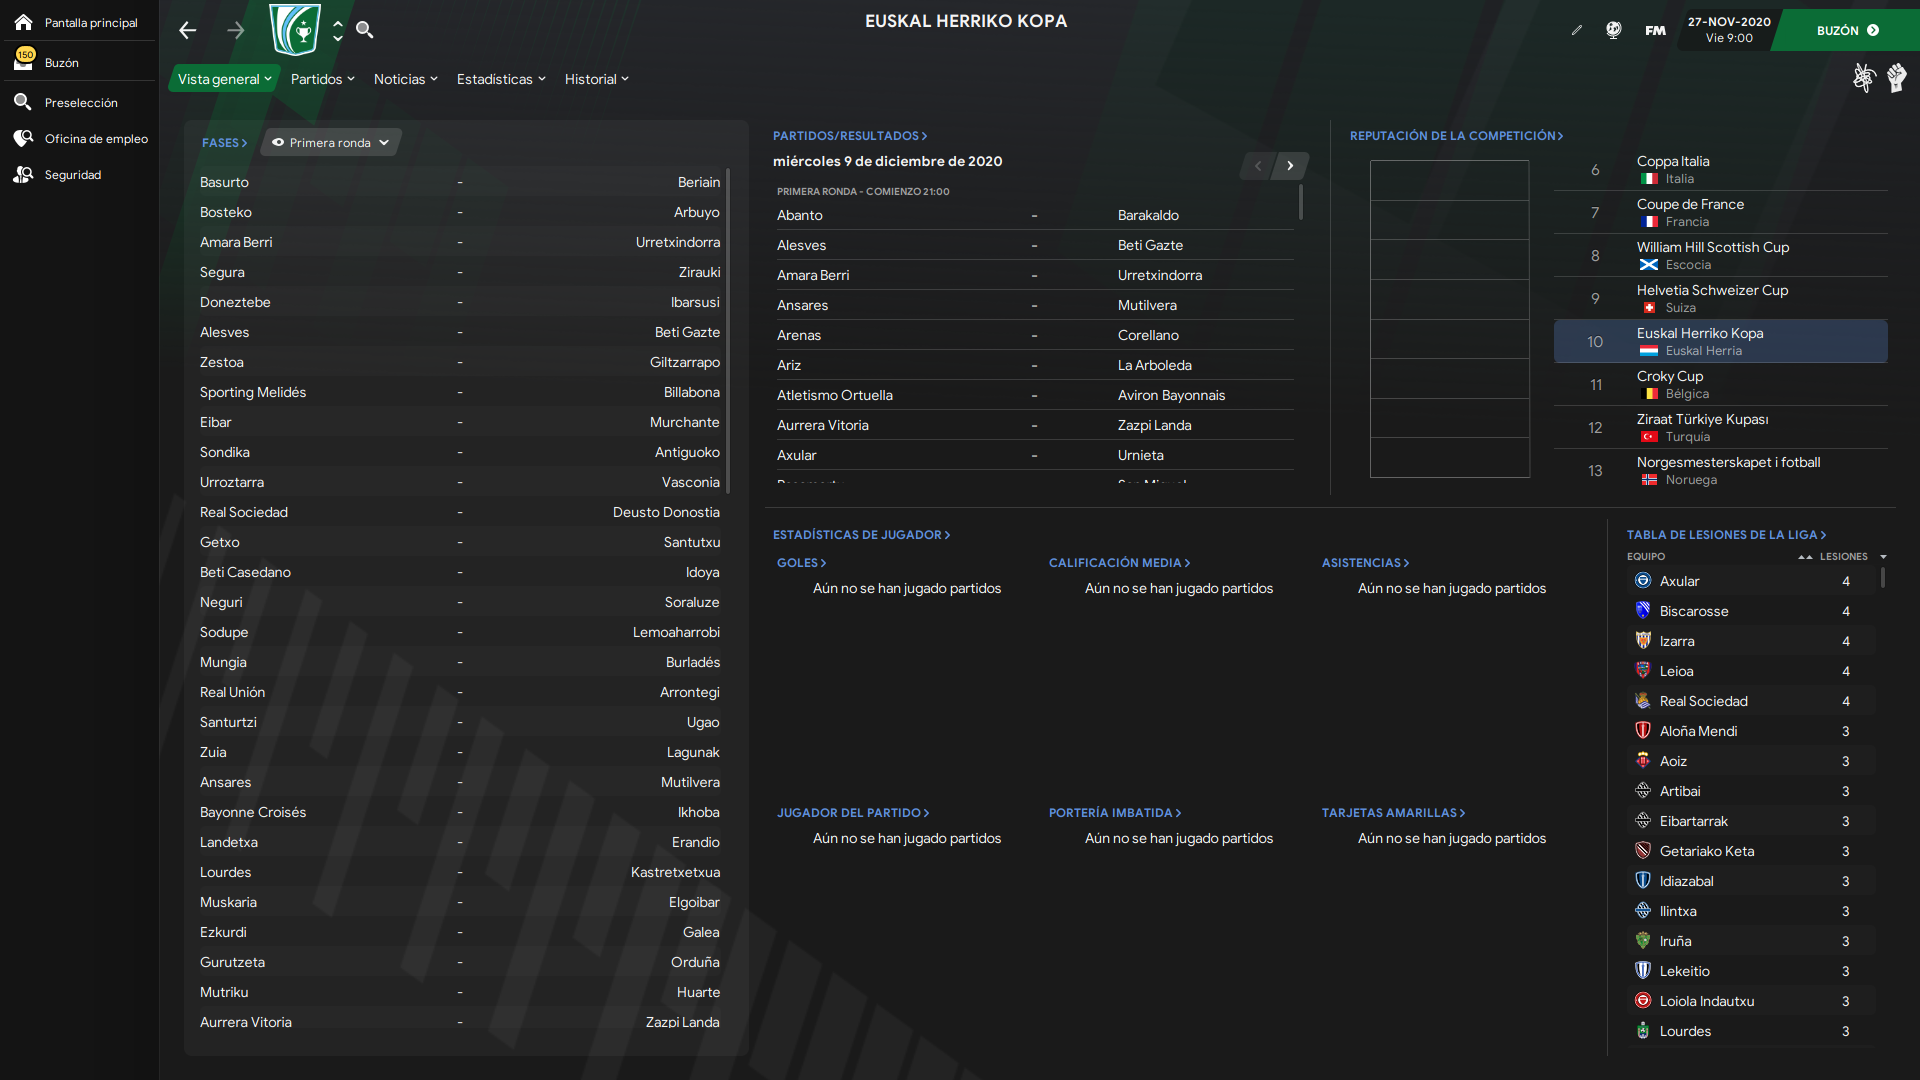Click Real Sociedad in the first round list
The height and width of the screenshot is (1080, 1920).
pyautogui.click(x=244, y=512)
